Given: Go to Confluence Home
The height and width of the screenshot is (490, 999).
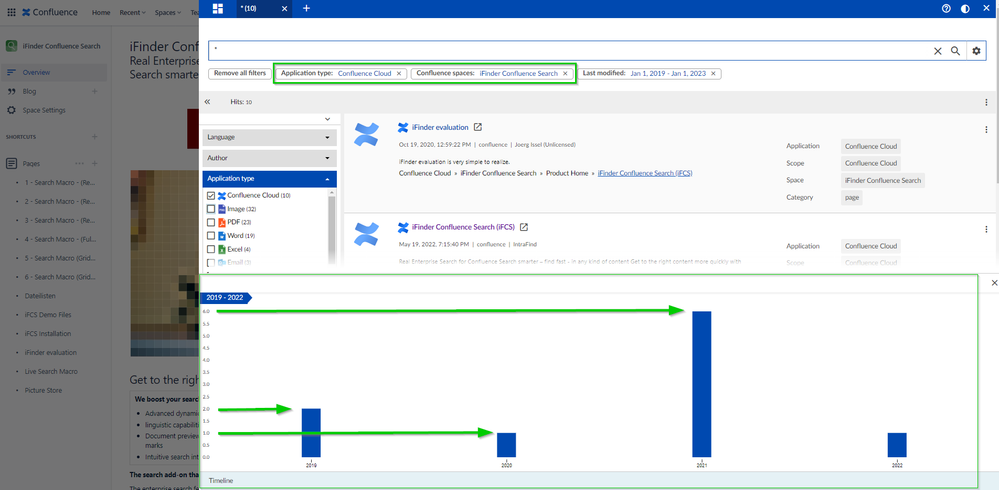Looking at the screenshot, I should pyautogui.click(x=101, y=13).
